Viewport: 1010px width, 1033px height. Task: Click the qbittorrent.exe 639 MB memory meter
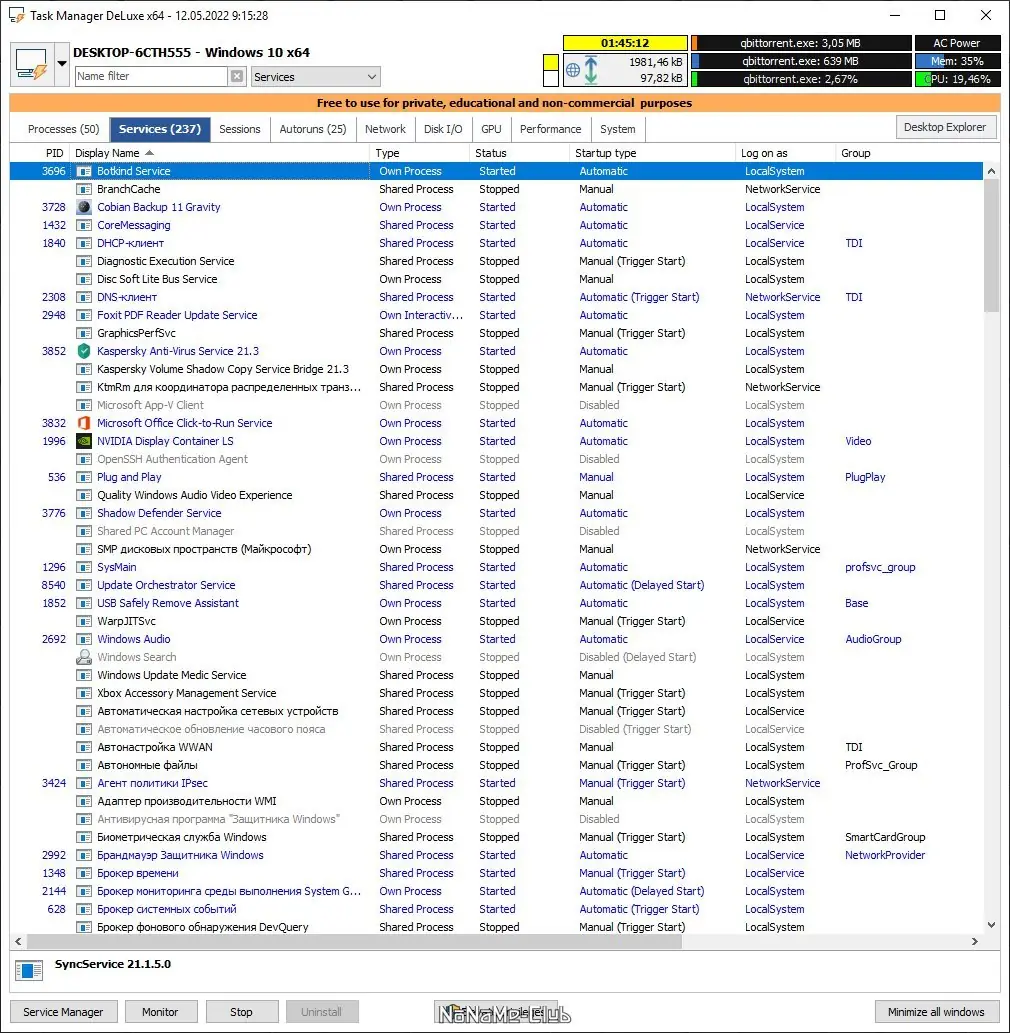click(800, 61)
